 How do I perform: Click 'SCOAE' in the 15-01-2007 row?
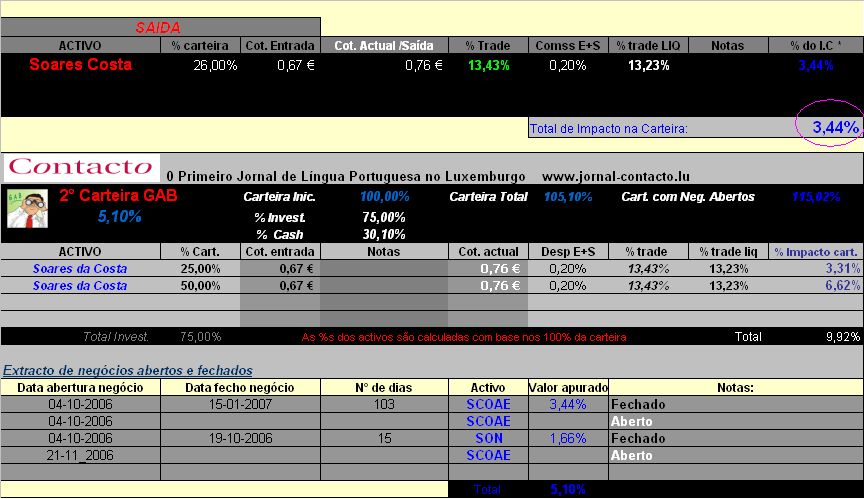(488, 404)
